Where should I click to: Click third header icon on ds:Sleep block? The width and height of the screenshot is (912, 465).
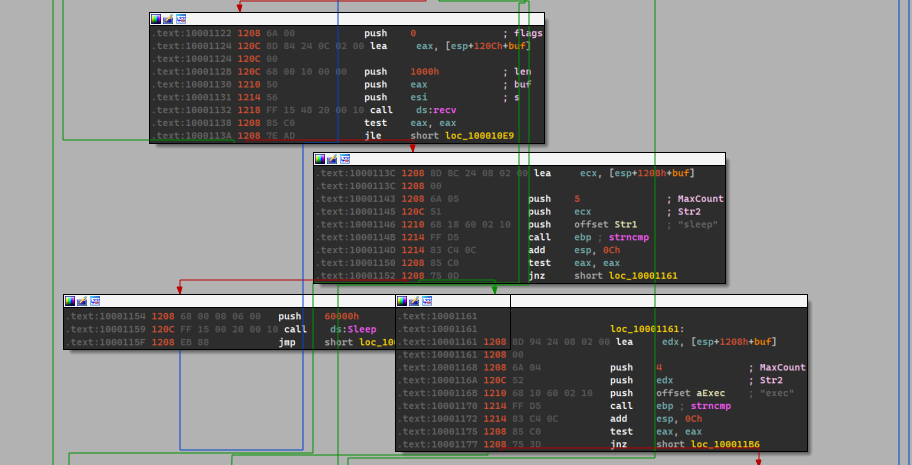(x=95, y=301)
